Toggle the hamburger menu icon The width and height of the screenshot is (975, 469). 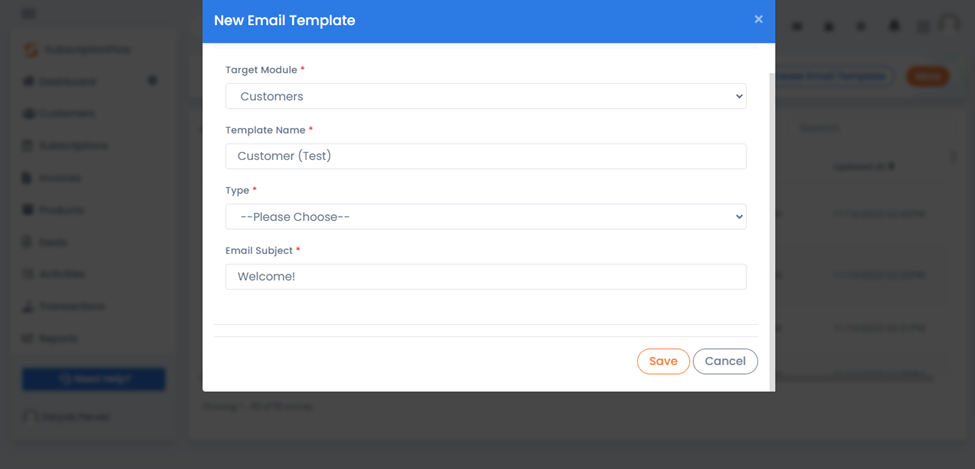coord(29,13)
